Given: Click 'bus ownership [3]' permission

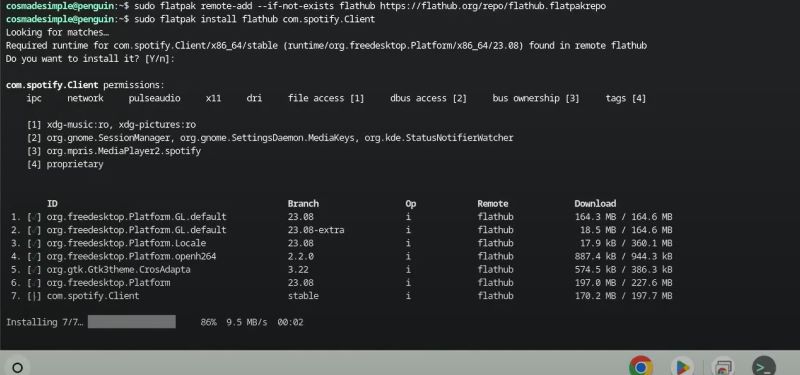Looking at the screenshot, I should pos(536,98).
